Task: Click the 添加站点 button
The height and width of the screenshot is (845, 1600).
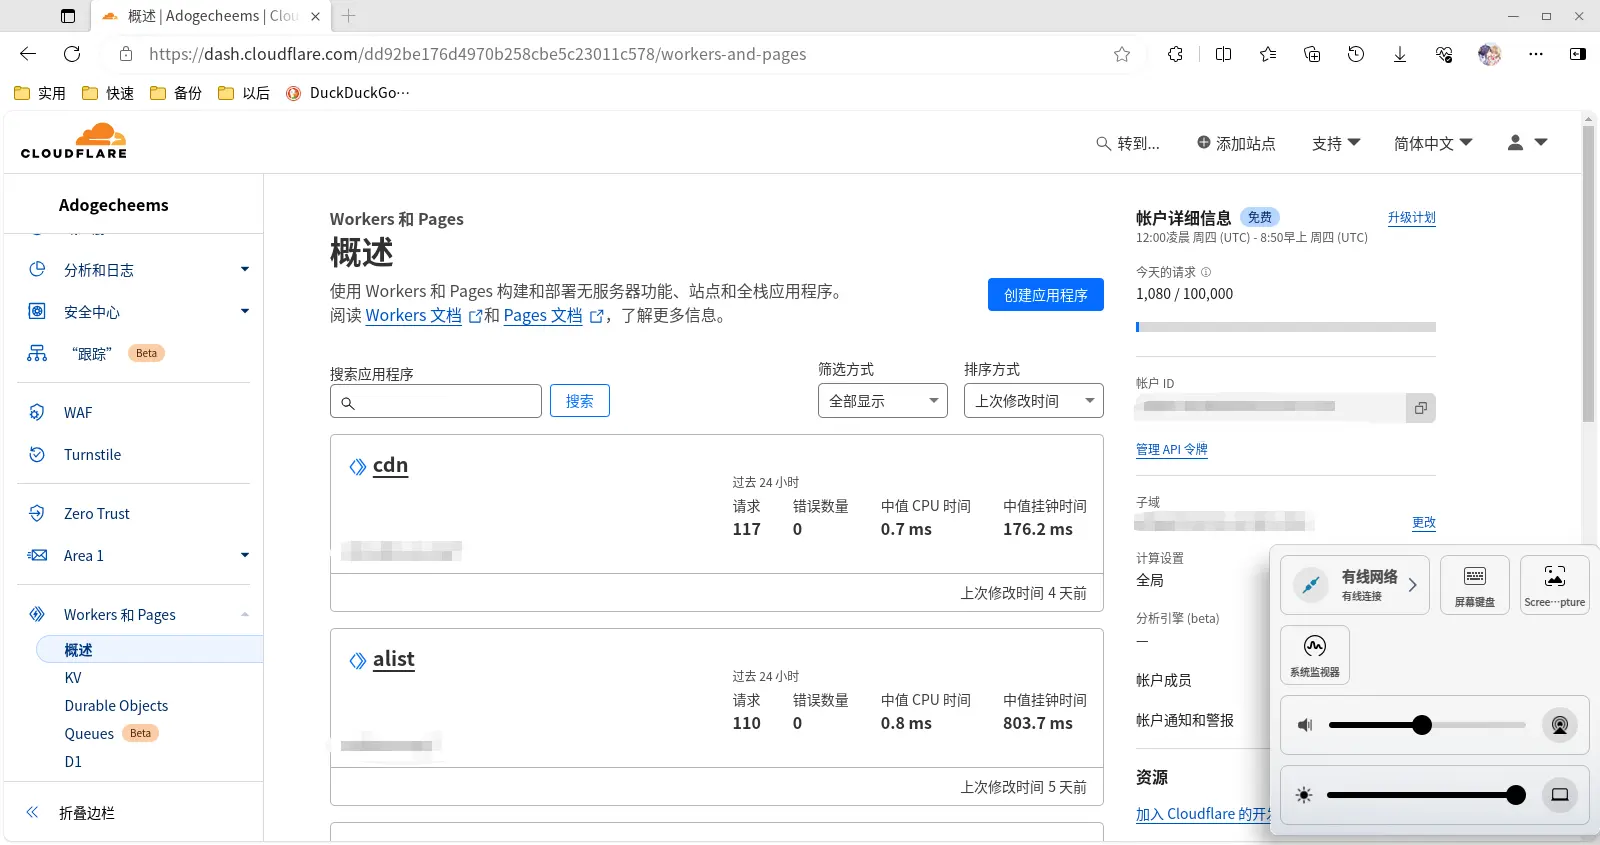Action: pyautogui.click(x=1236, y=144)
